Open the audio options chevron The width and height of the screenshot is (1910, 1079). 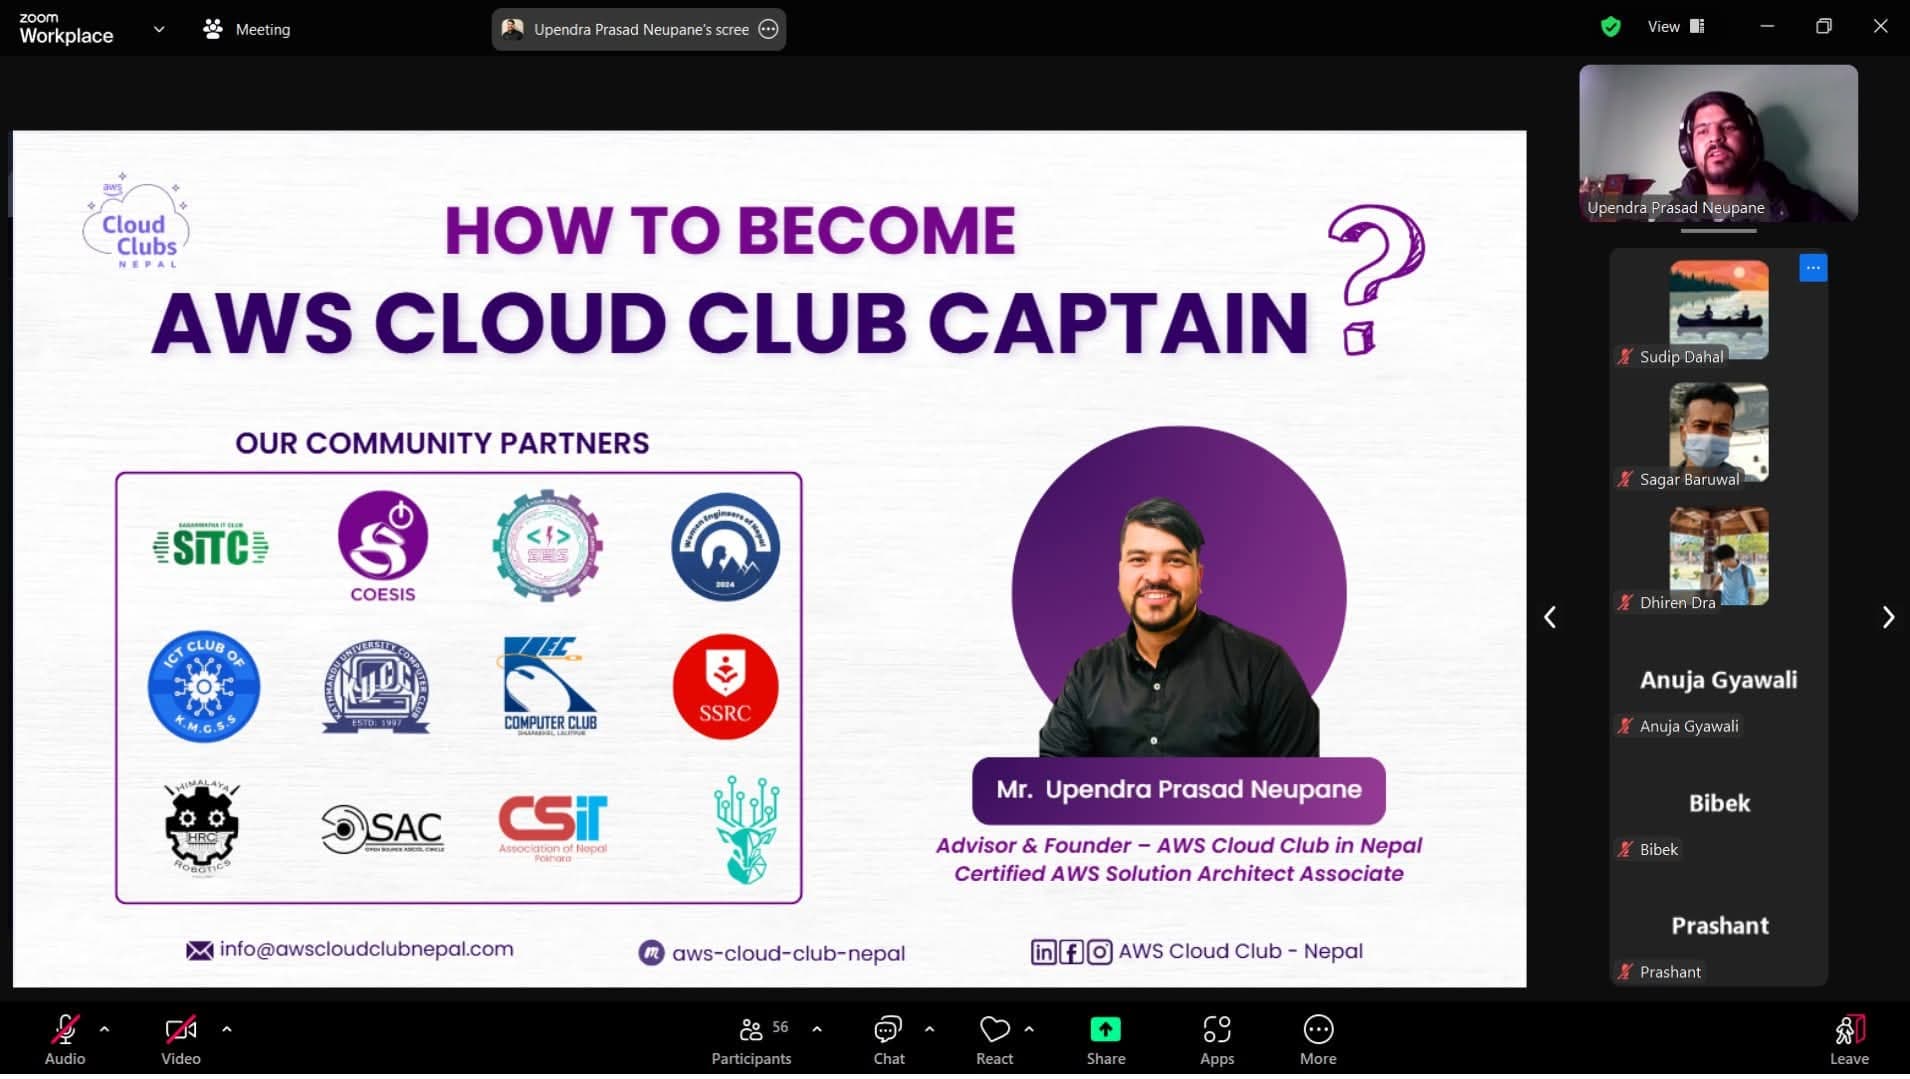click(104, 1028)
